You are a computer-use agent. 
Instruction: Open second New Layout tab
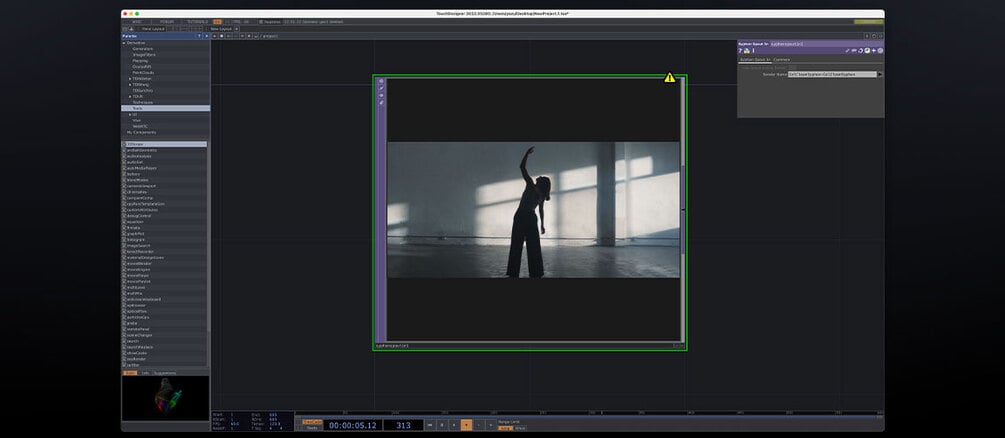pyautogui.click(x=221, y=29)
